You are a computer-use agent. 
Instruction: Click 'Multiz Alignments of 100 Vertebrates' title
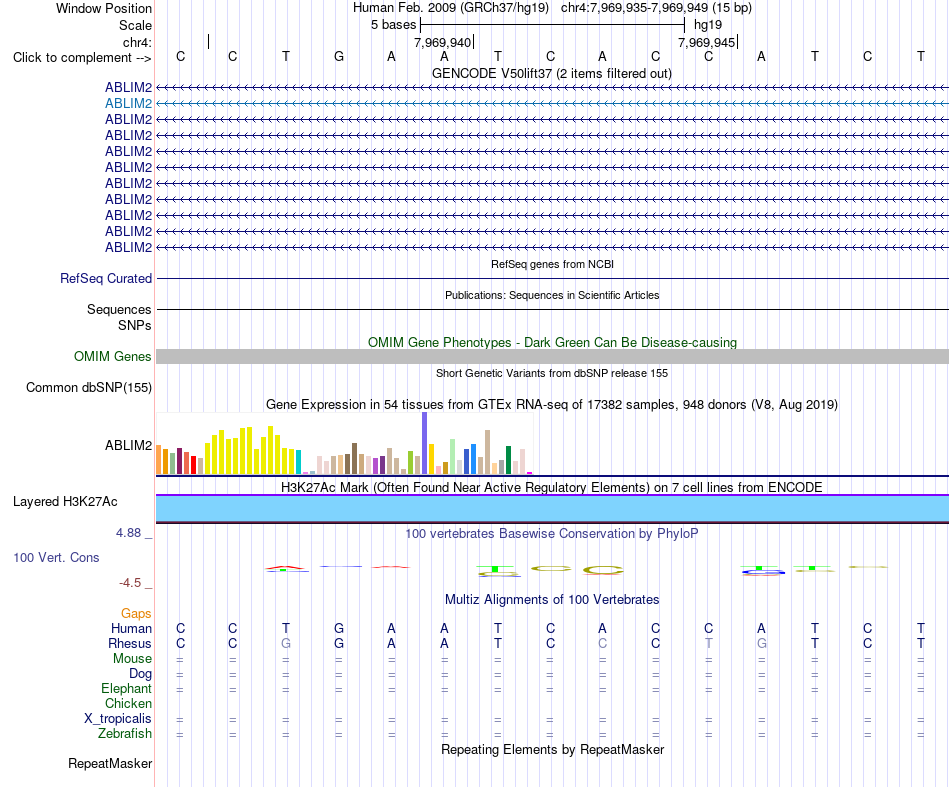552,600
